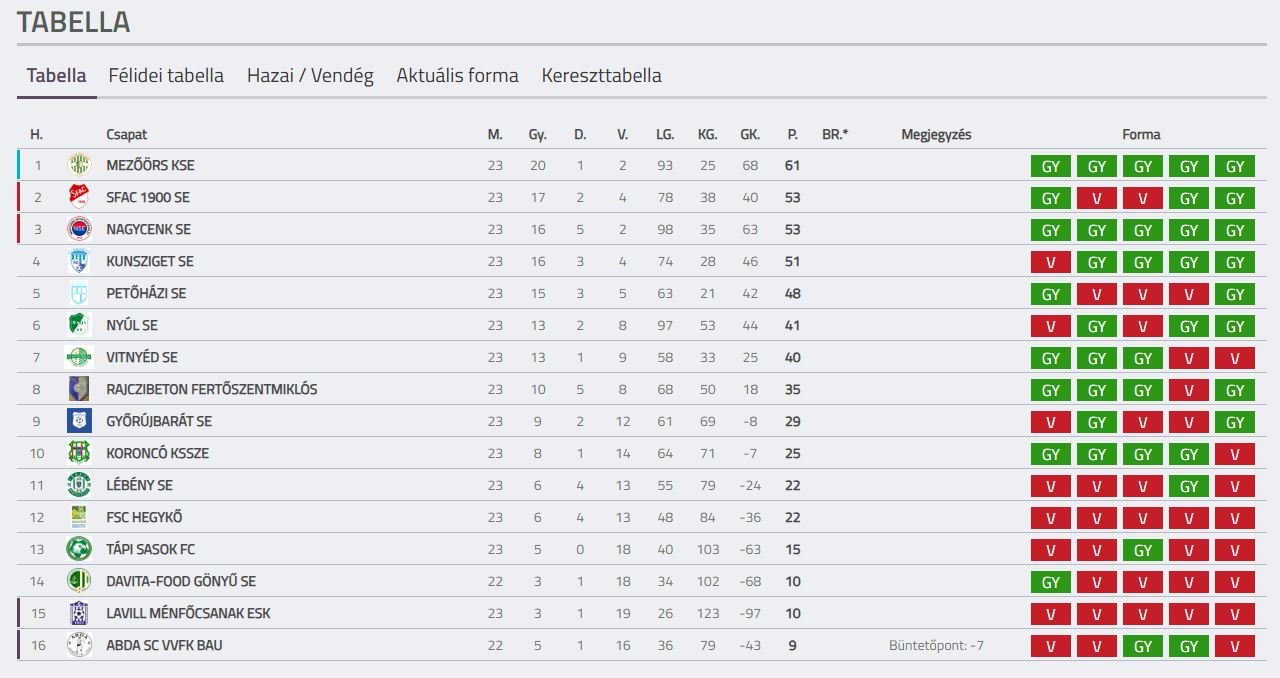
Task: Open the Nagycenk SE club badge
Action: [78, 229]
